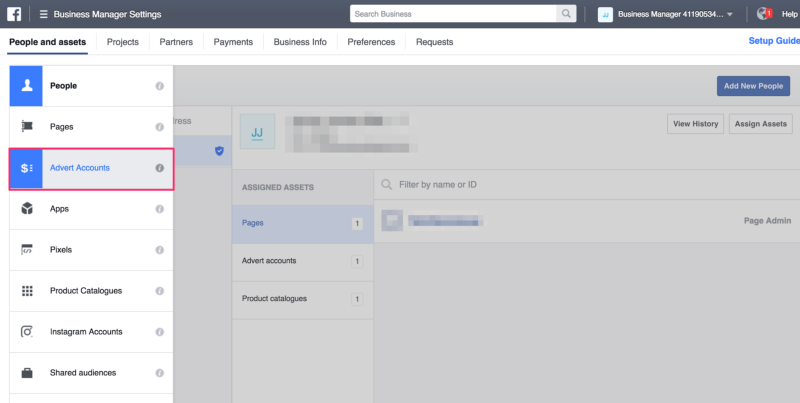Click the ASSIGNED ASSETS heading
The height and width of the screenshot is (403, 800).
(278, 187)
